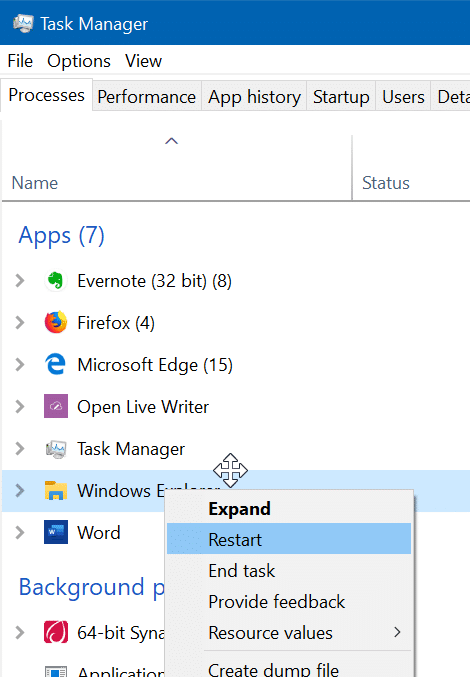Select the Microsoft Edge (15) row
The width and height of the screenshot is (470, 677).
(x=236, y=364)
